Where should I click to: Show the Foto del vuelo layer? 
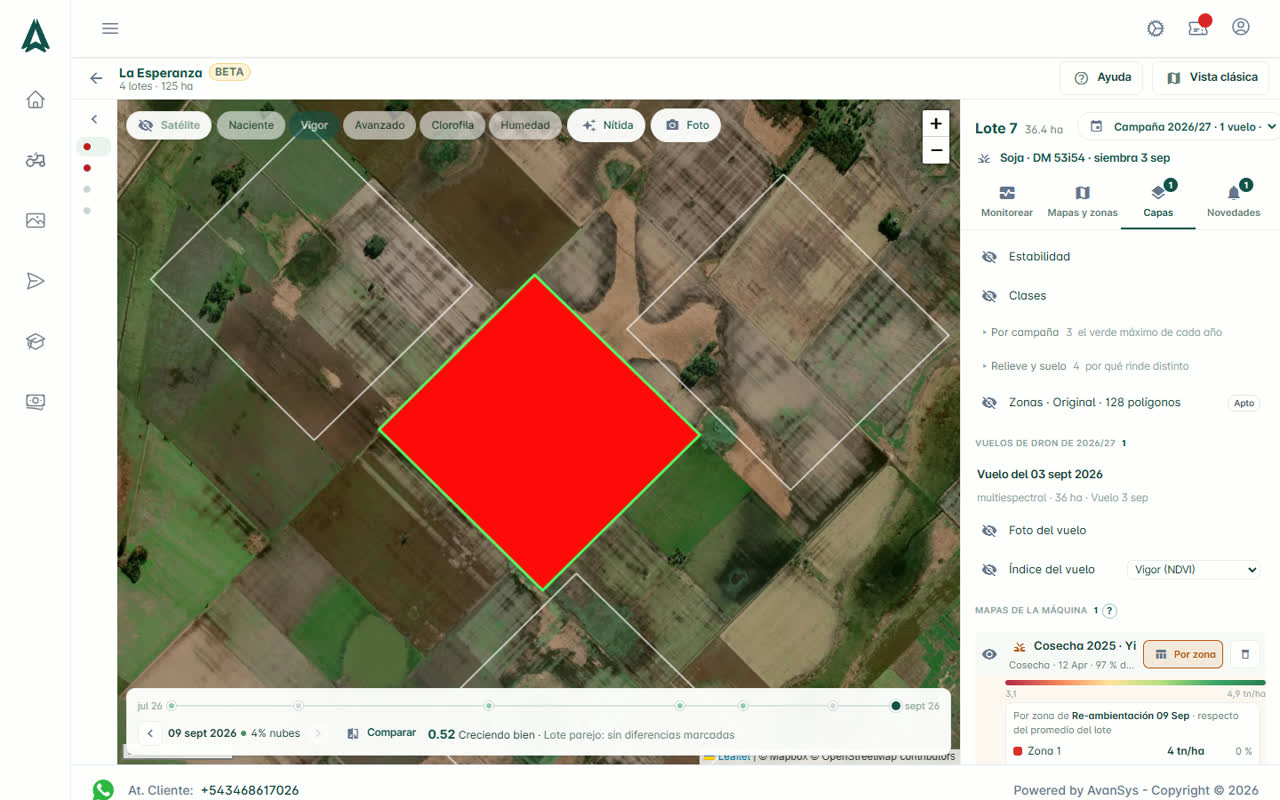click(x=989, y=531)
